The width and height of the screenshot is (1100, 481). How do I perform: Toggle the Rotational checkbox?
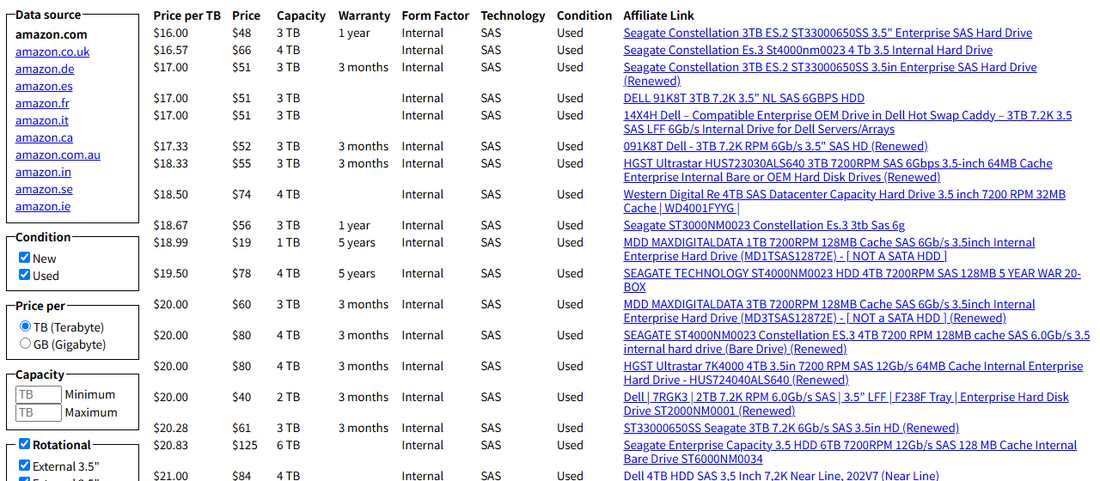(x=25, y=444)
